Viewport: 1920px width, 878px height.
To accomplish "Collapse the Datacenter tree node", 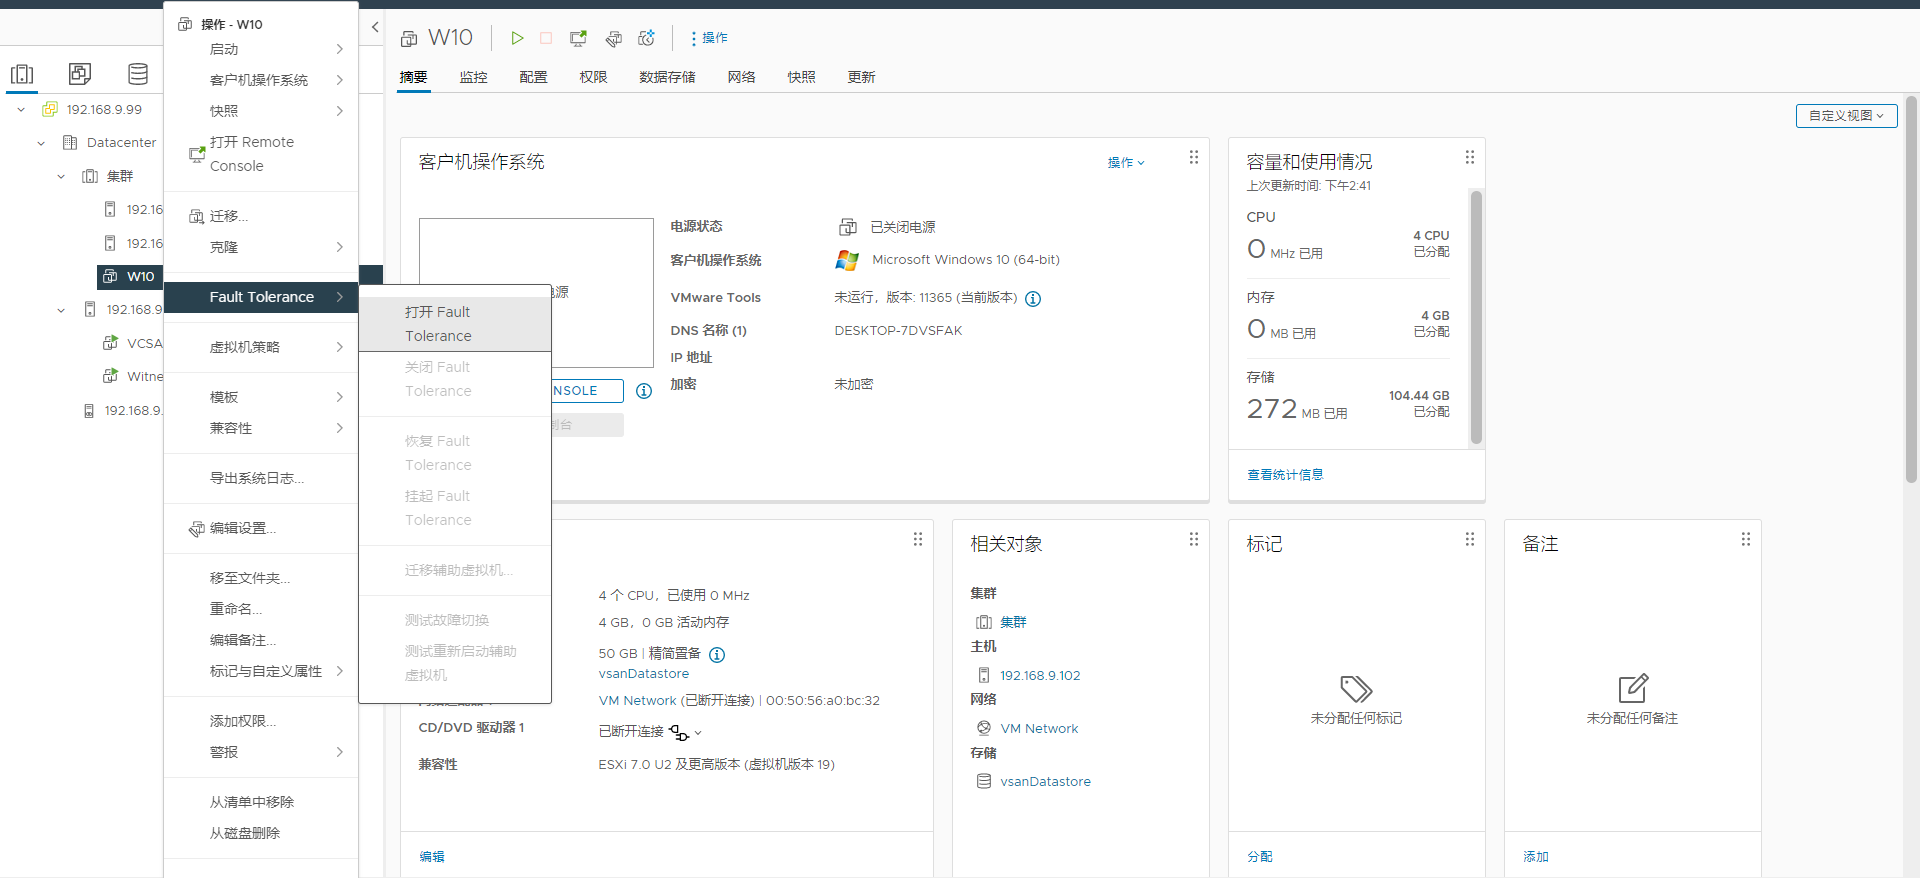I will click(41, 143).
